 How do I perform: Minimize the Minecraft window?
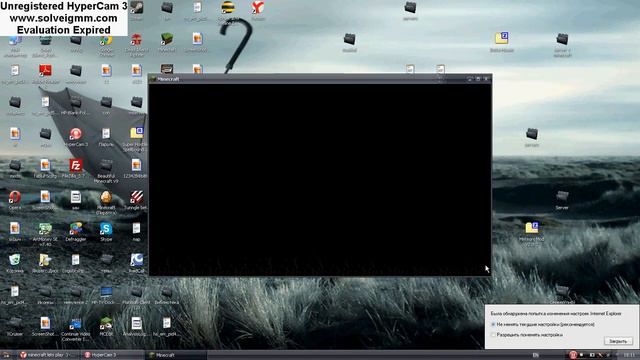tap(470, 79)
